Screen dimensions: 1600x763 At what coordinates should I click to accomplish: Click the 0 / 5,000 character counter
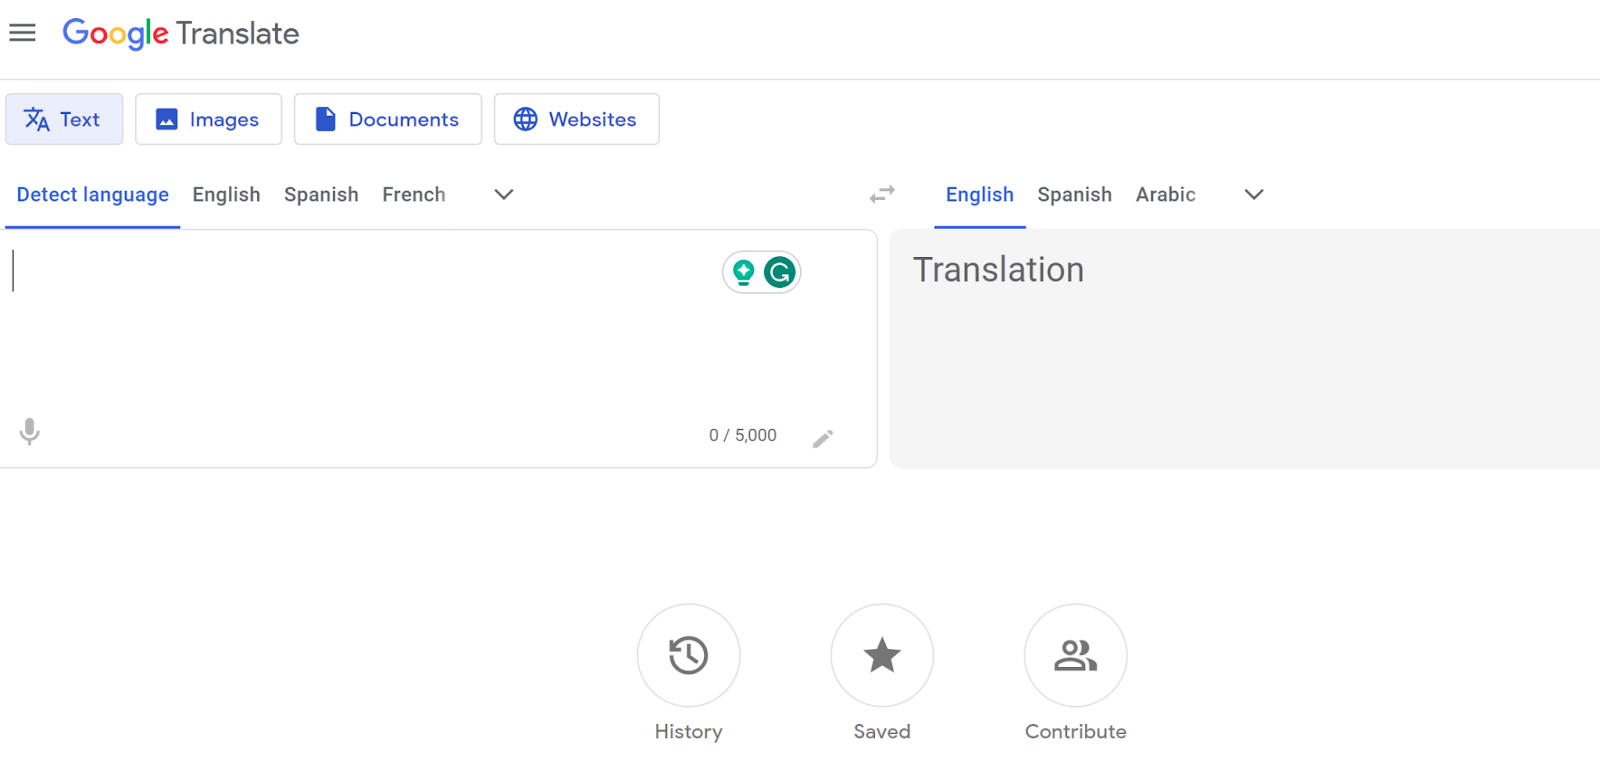tap(743, 436)
